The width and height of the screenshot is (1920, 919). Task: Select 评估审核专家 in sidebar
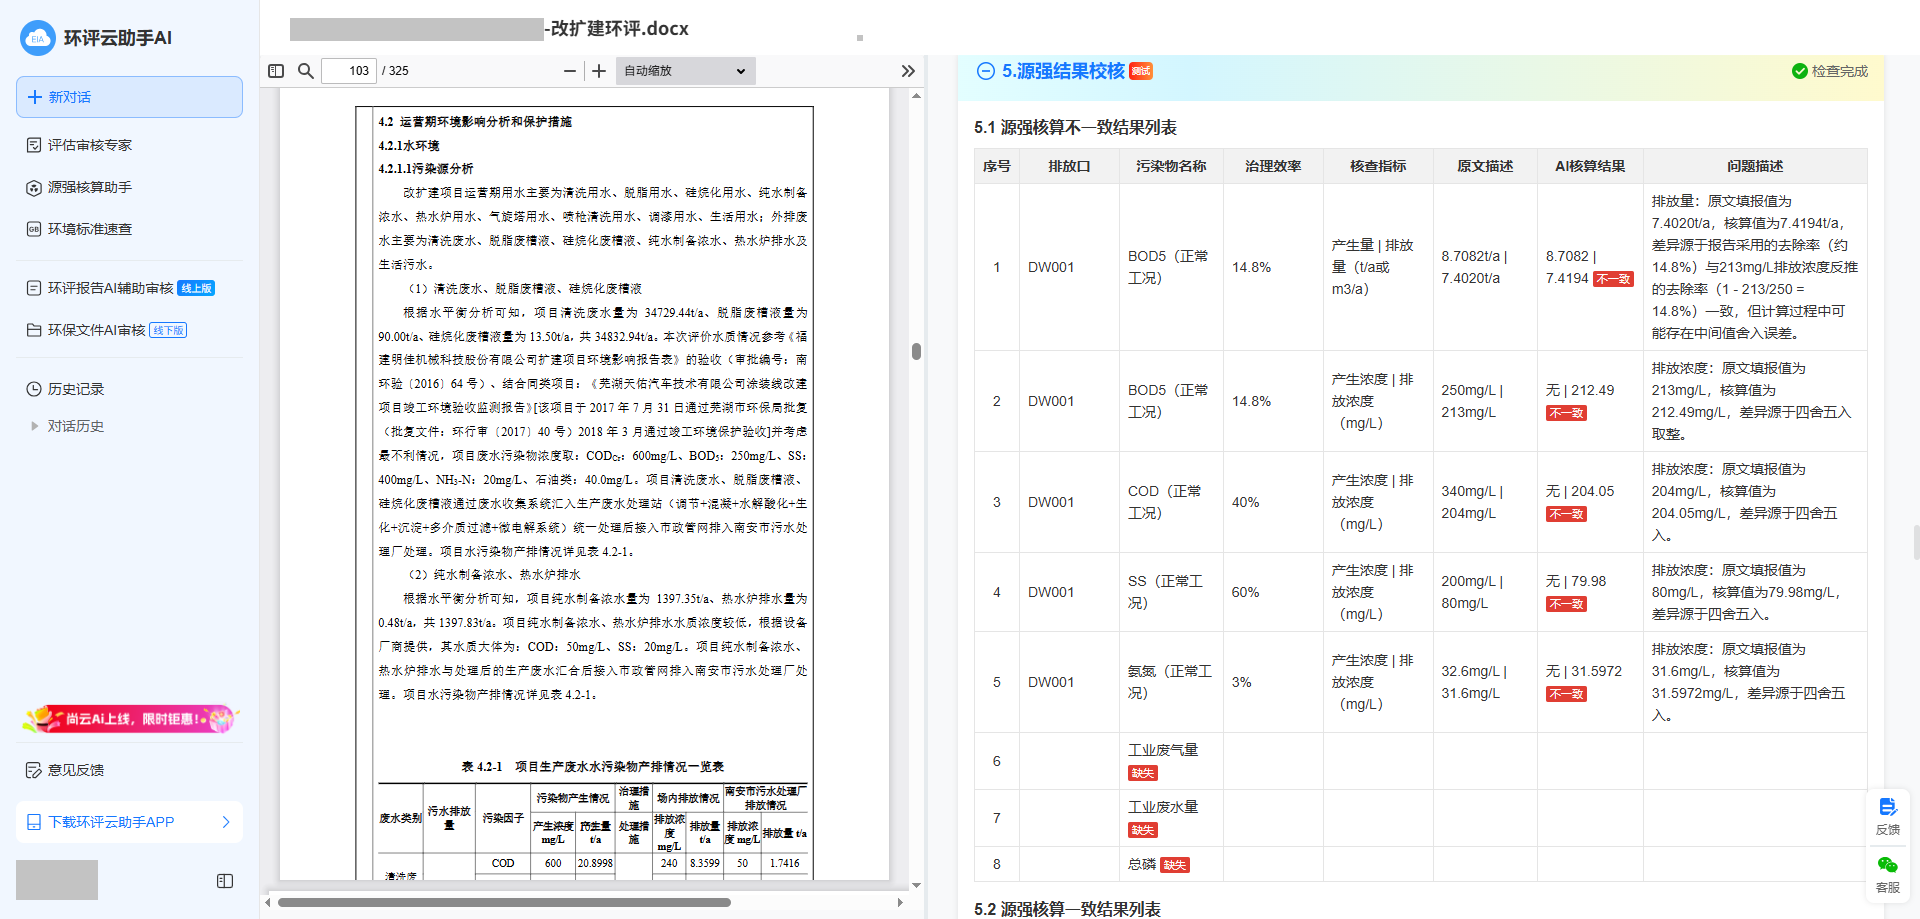[90, 145]
